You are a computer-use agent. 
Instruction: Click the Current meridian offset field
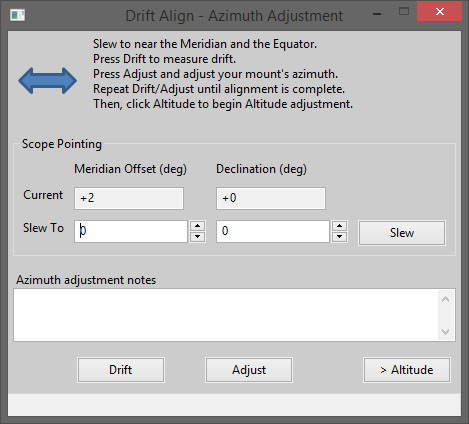pos(129,198)
